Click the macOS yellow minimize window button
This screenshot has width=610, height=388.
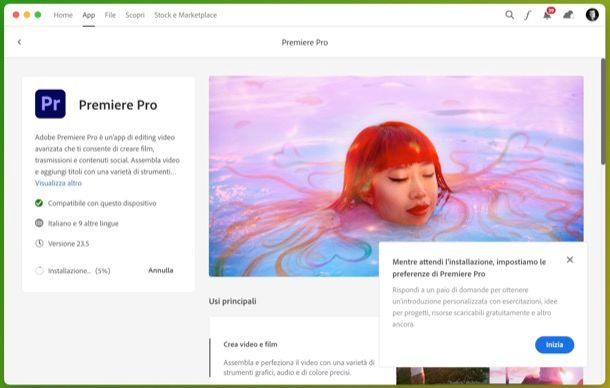27,15
